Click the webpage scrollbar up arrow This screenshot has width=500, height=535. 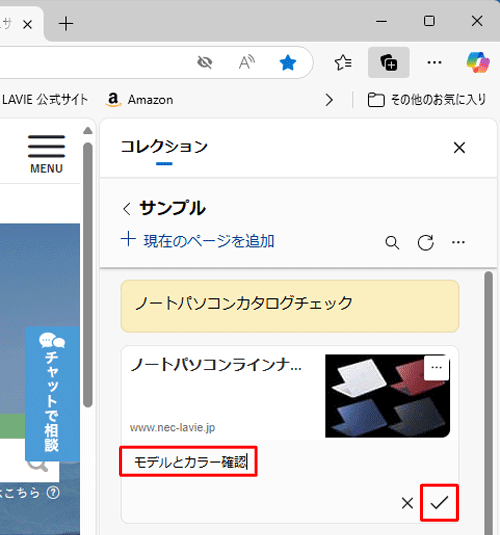[88, 131]
